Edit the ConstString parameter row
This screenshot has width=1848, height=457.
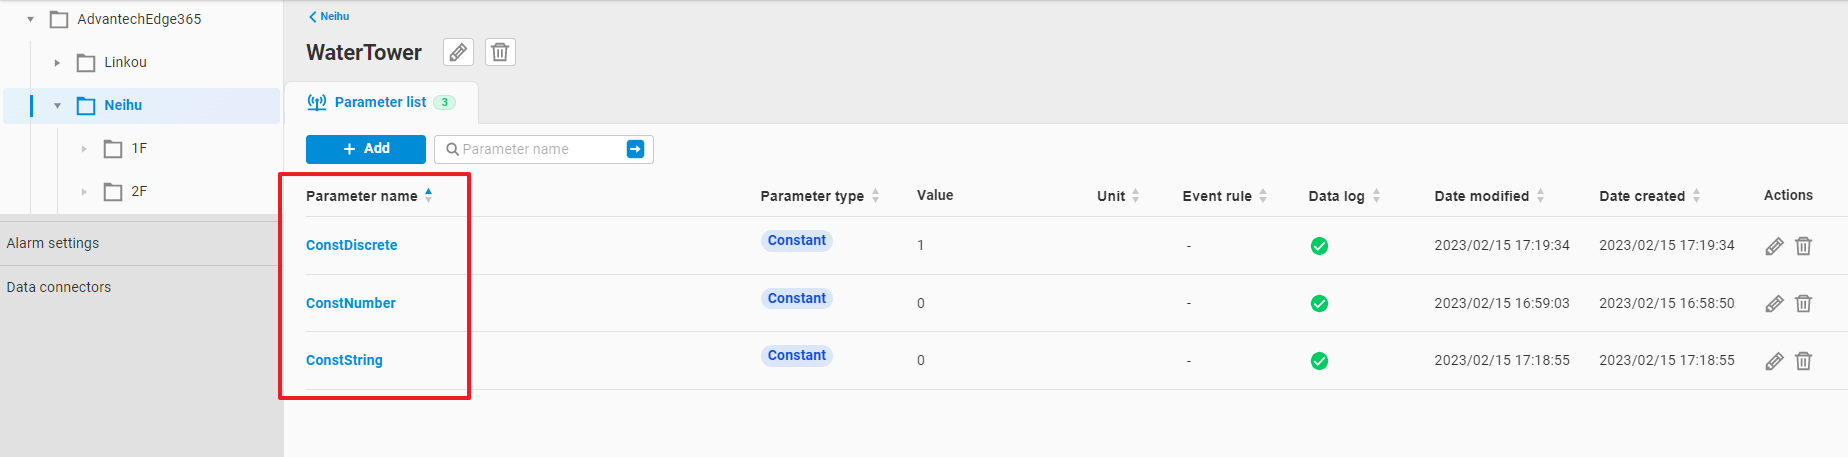[x=1774, y=361]
